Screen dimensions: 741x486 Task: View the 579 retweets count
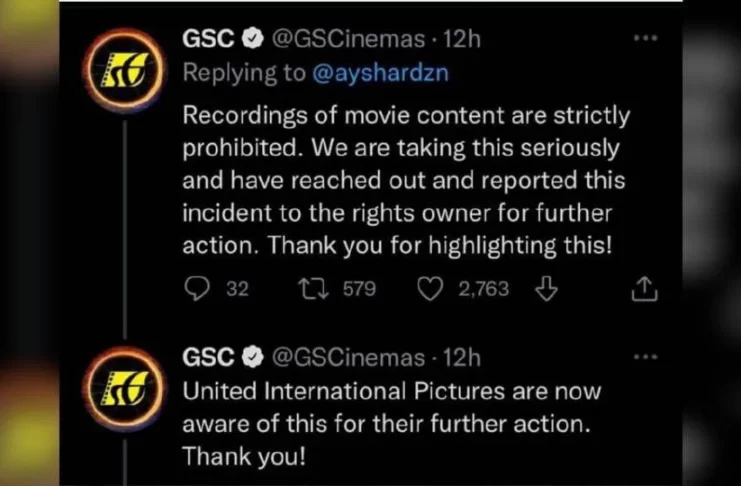coord(359,290)
